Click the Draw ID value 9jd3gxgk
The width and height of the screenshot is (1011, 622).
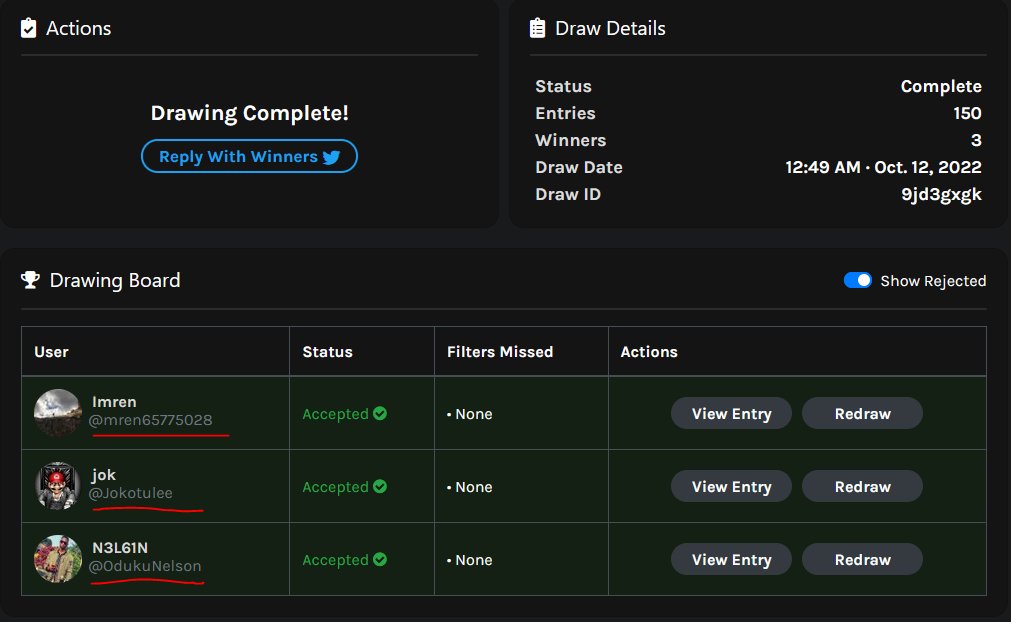(x=941, y=195)
